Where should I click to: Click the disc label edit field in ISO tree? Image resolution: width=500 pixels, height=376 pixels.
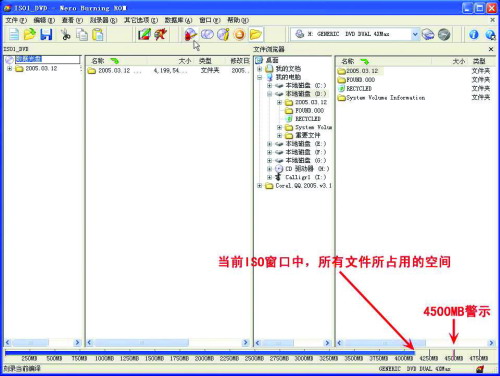(48, 60)
